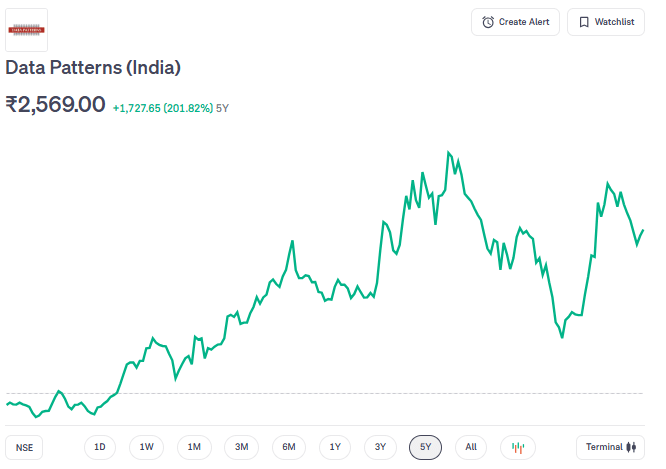Show the 1Y price chart
Screen dimensions: 666x469
pos(335,447)
